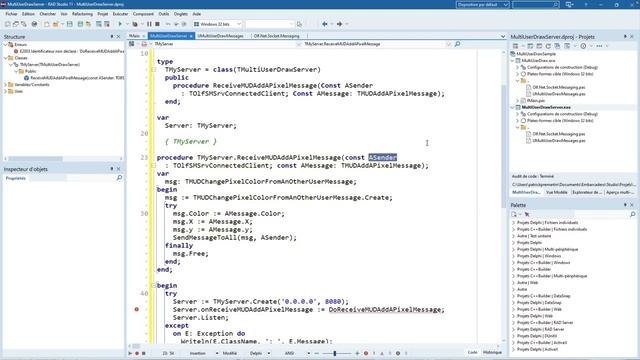
Task: Open the Windows 32 bits platform dropdown
Action: point(239,24)
